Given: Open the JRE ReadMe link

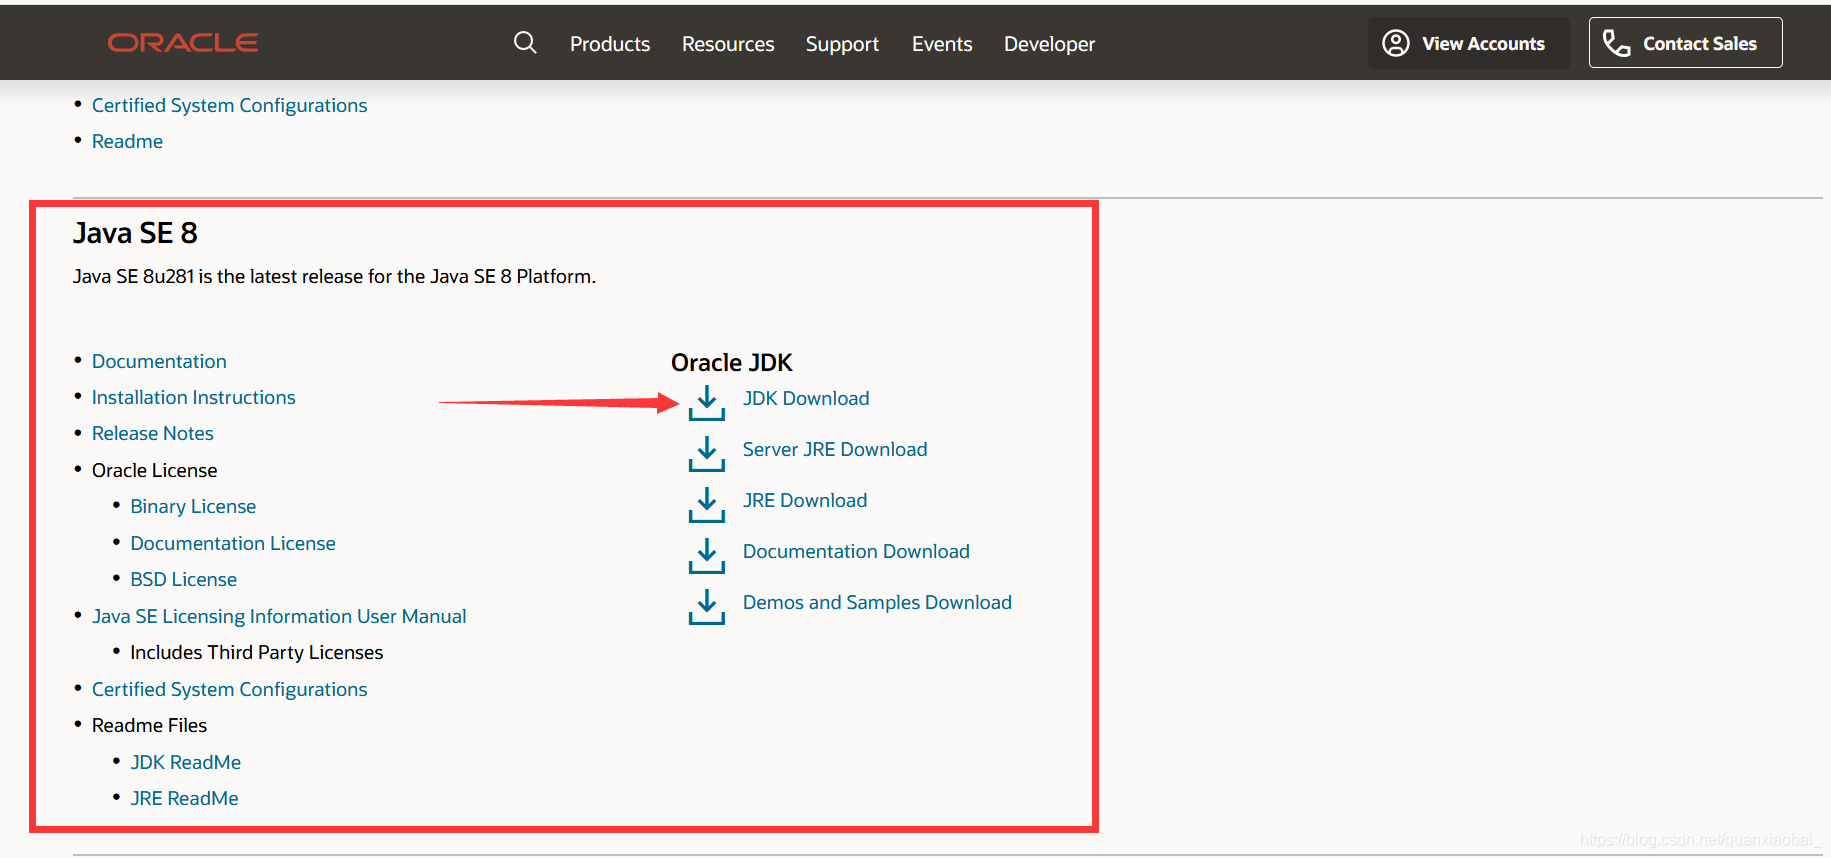Looking at the screenshot, I should coord(185,798).
